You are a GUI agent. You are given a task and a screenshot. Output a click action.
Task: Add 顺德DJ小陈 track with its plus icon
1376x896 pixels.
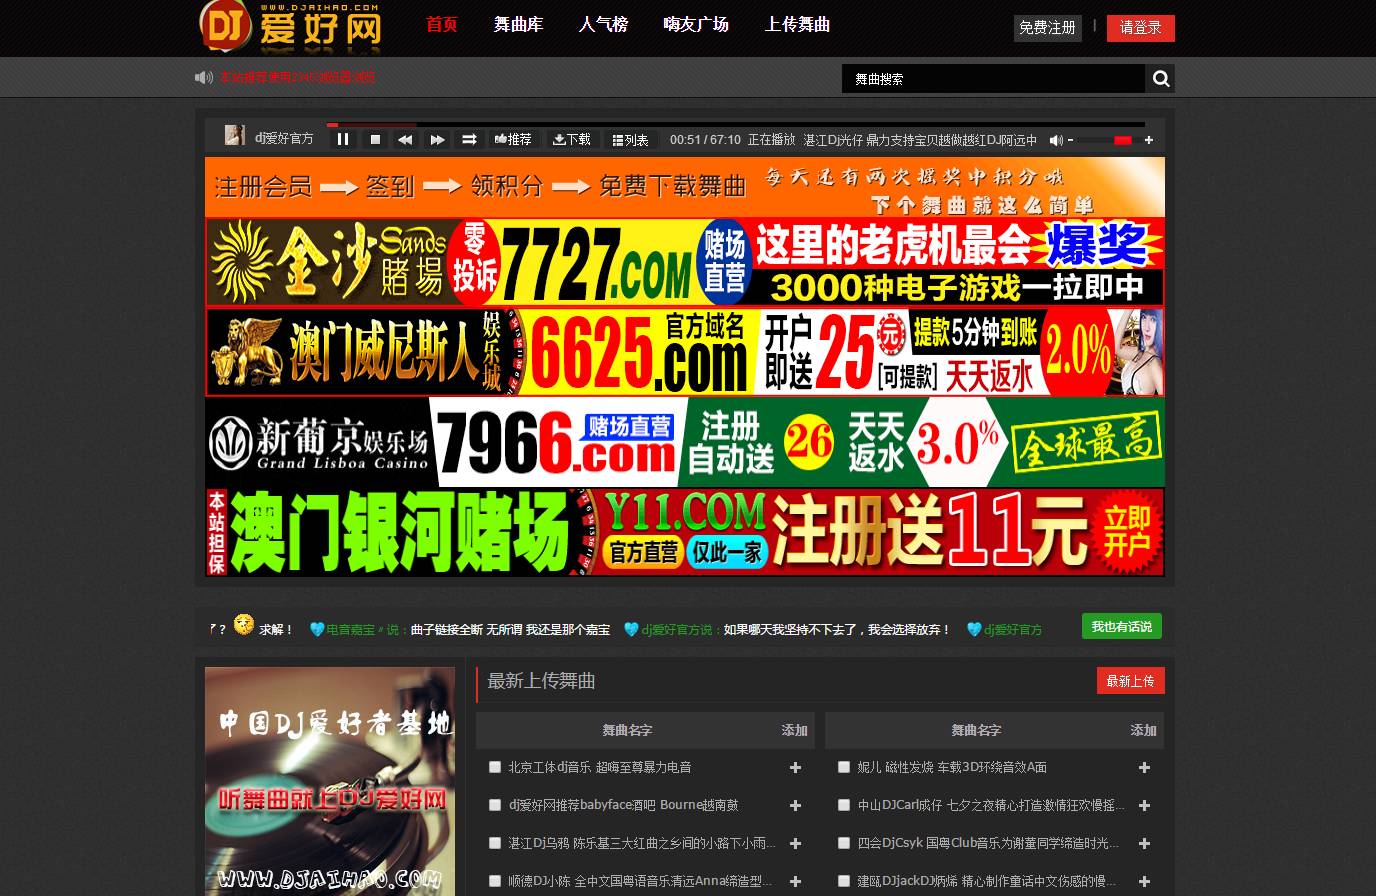[x=796, y=882]
